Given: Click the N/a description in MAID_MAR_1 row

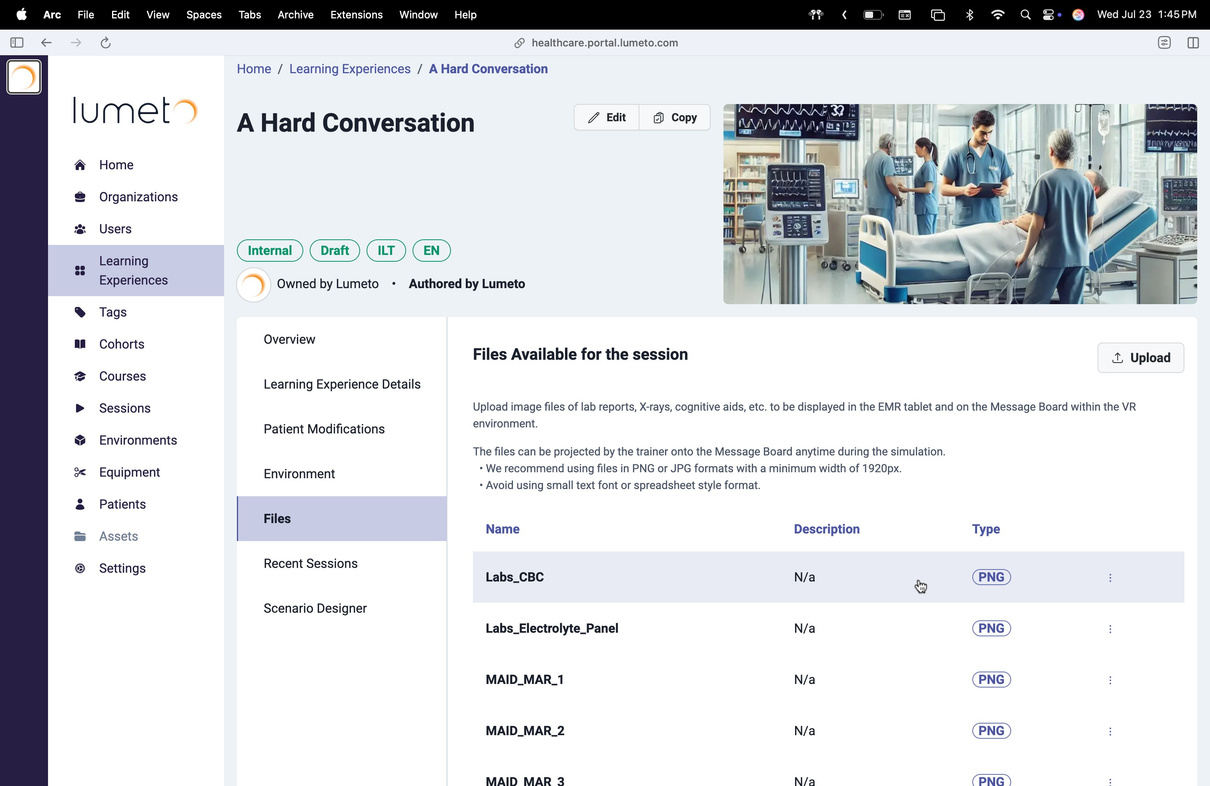Looking at the screenshot, I should tap(805, 680).
